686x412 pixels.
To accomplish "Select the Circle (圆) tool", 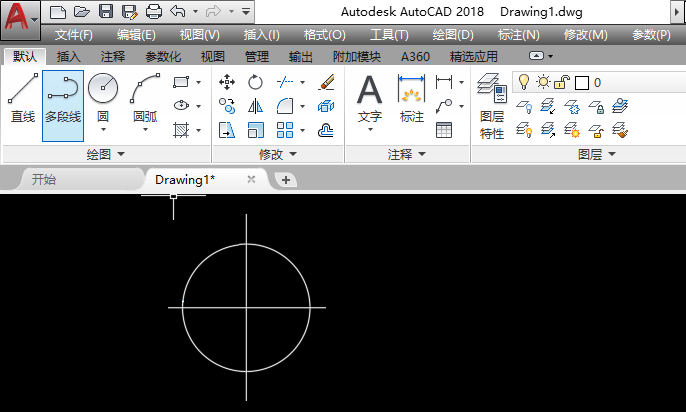I will [103, 98].
